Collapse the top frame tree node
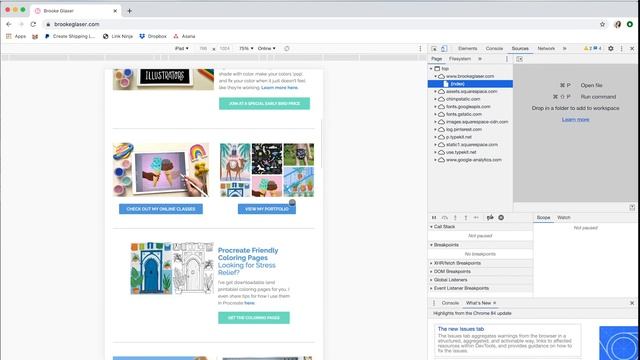Screen dimensions: 640x360 click(x=431, y=69)
